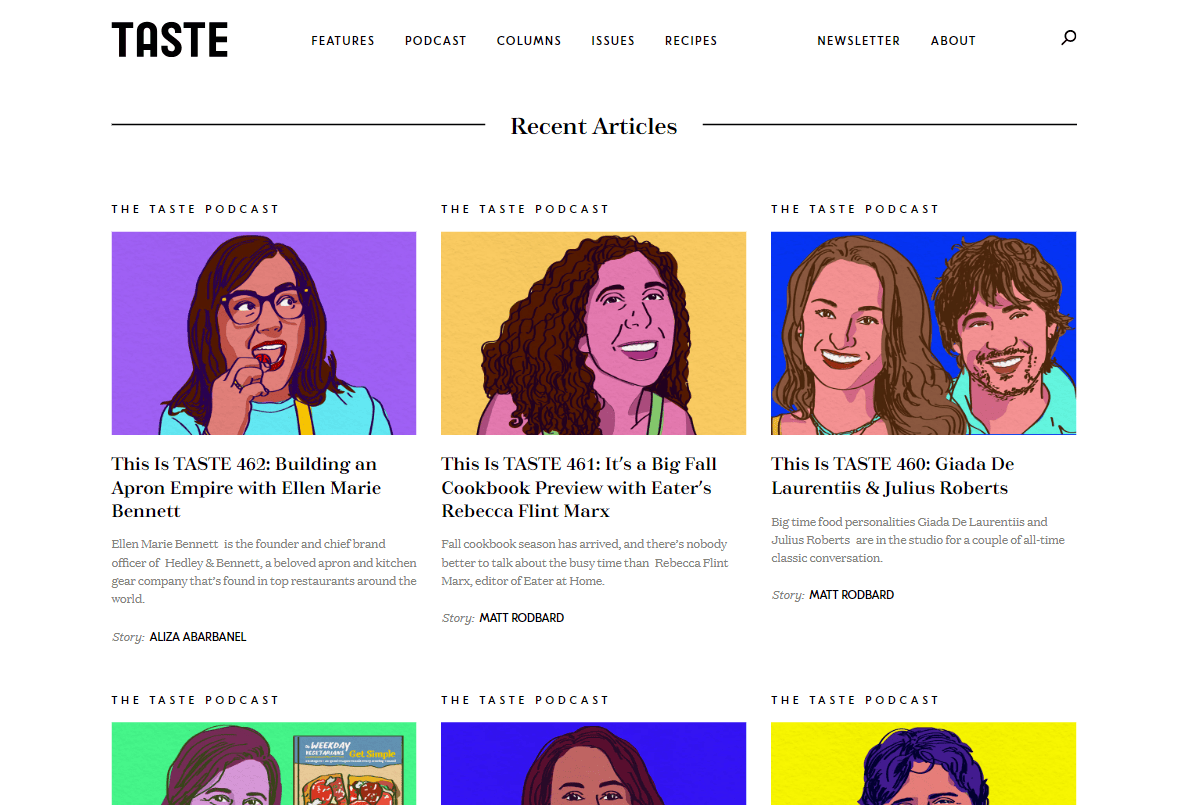Click the TASTE logo

click(170, 40)
